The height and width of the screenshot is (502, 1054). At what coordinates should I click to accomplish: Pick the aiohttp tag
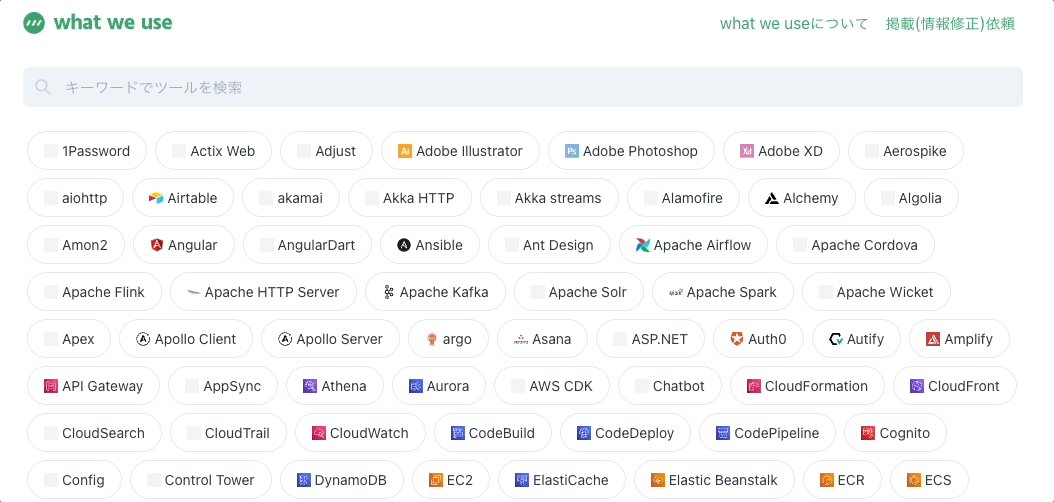(76, 198)
